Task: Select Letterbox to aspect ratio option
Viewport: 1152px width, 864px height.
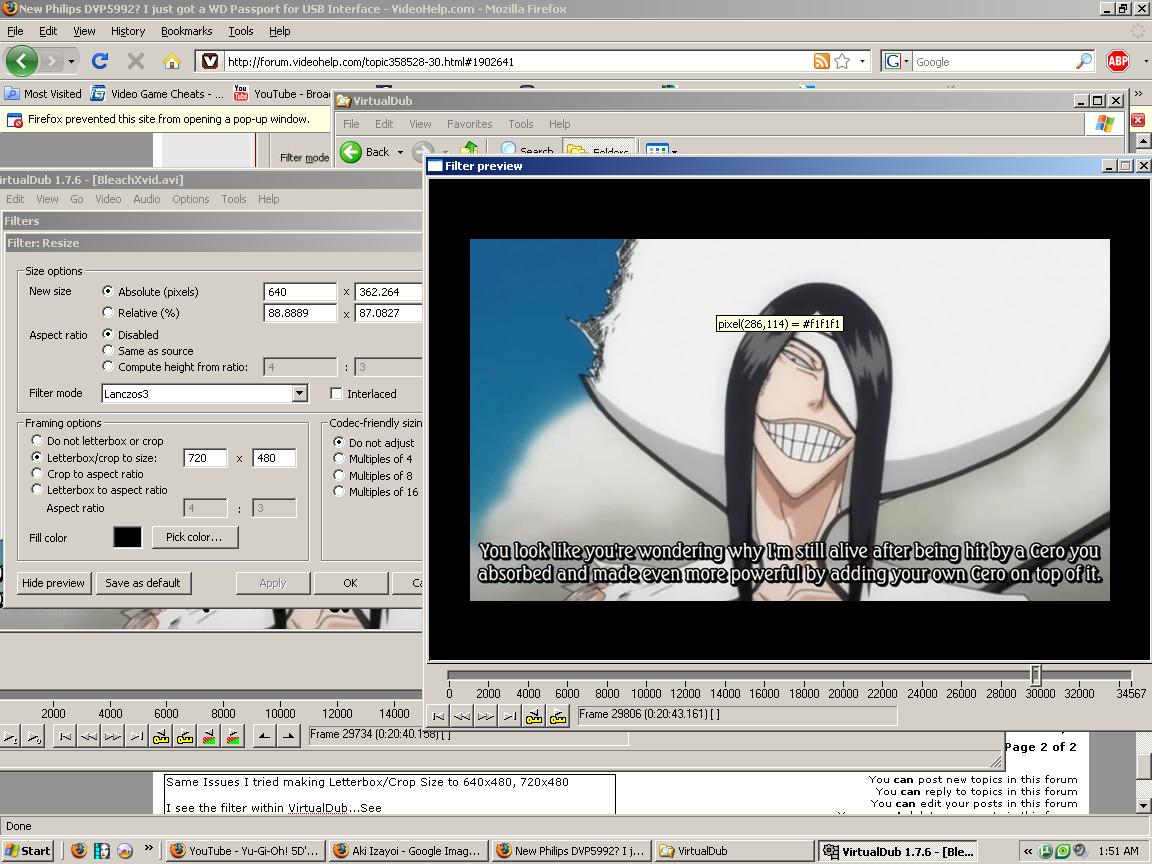Action: click(x=37, y=490)
